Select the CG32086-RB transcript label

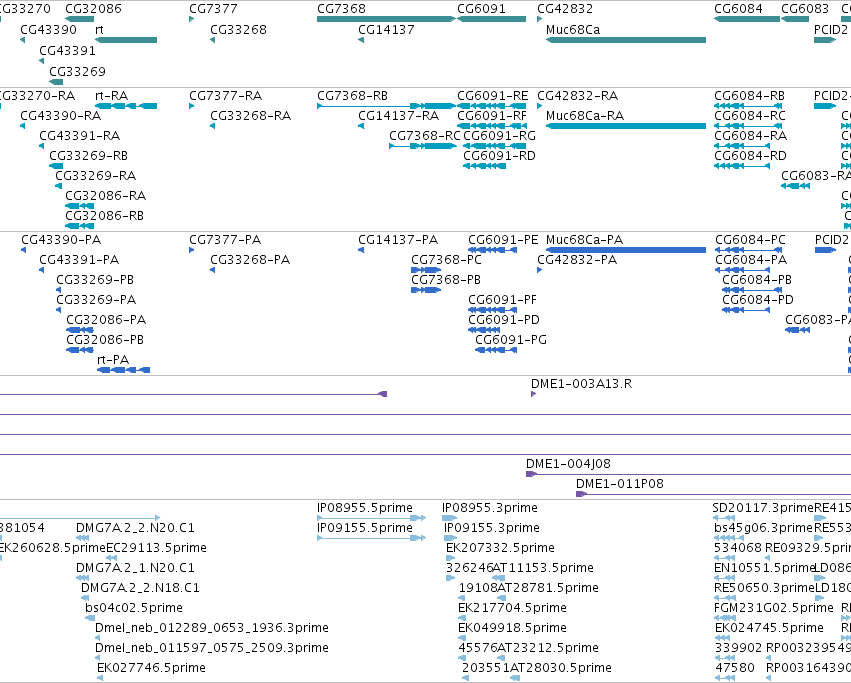tap(105, 216)
